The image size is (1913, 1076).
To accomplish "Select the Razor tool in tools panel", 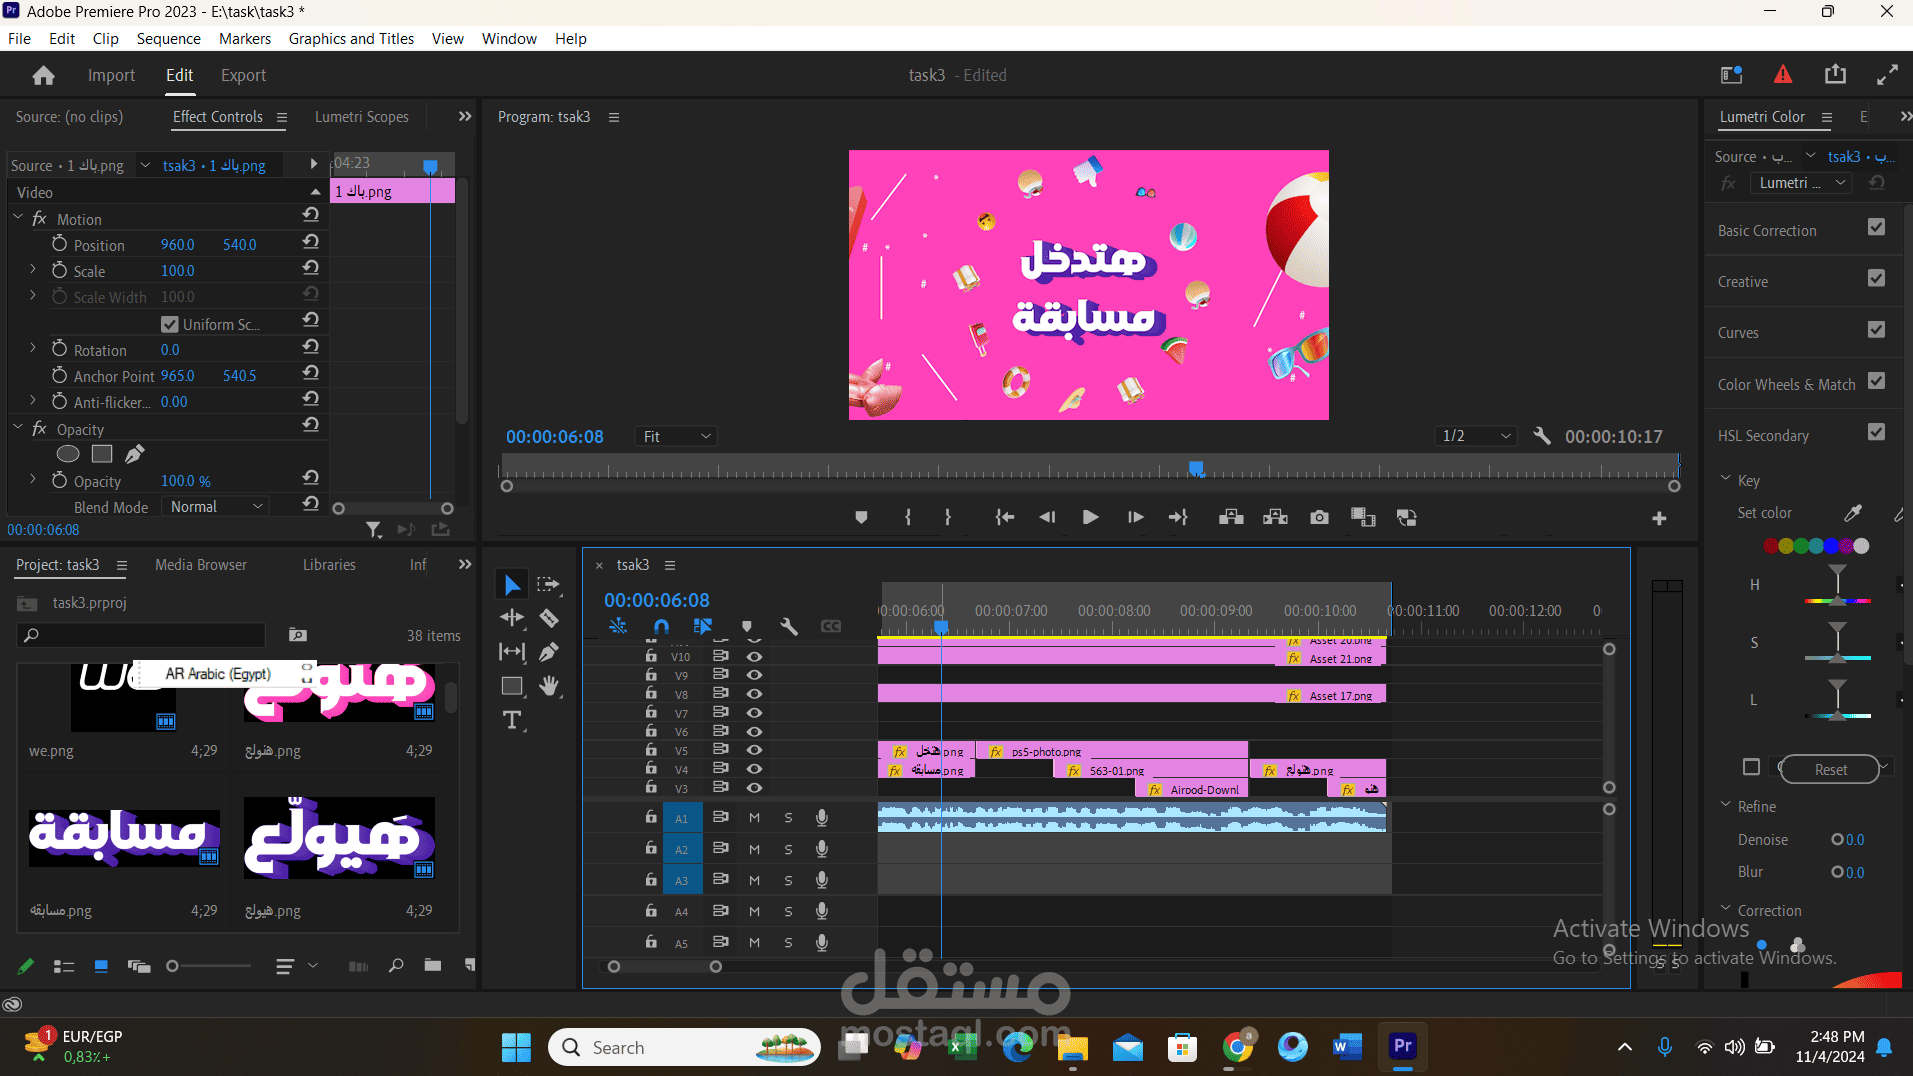I will pos(549,618).
